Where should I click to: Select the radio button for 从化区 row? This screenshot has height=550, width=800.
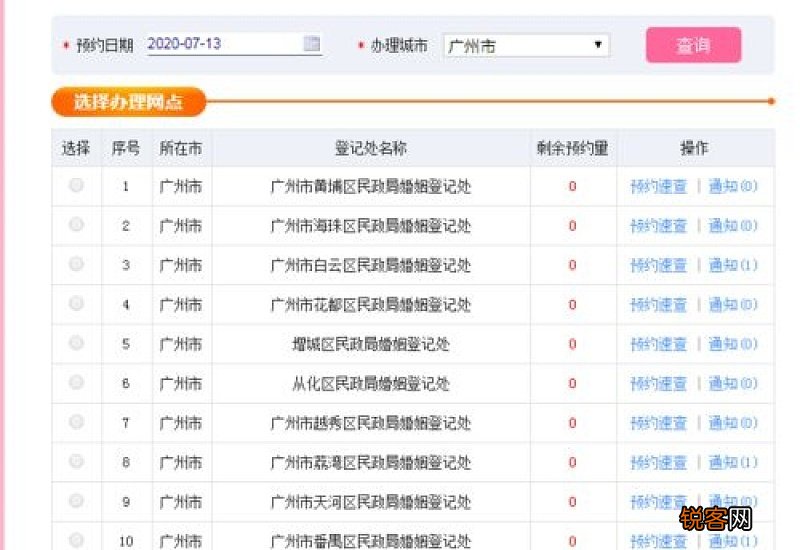click(x=77, y=382)
